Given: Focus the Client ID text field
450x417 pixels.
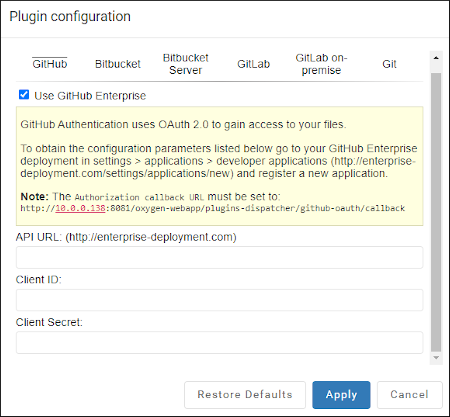Looking at the screenshot, I should (x=219, y=300).
